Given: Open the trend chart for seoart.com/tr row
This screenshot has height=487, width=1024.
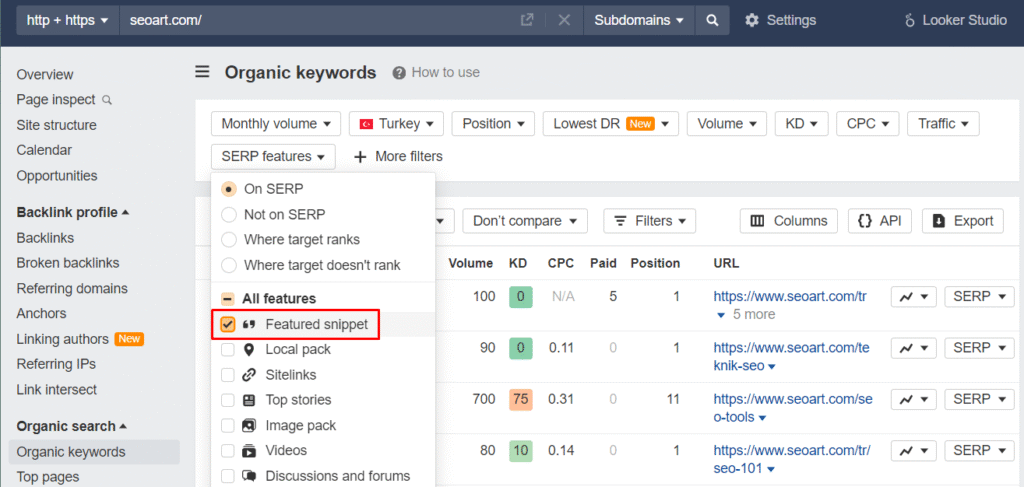Looking at the screenshot, I should pos(914,296).
